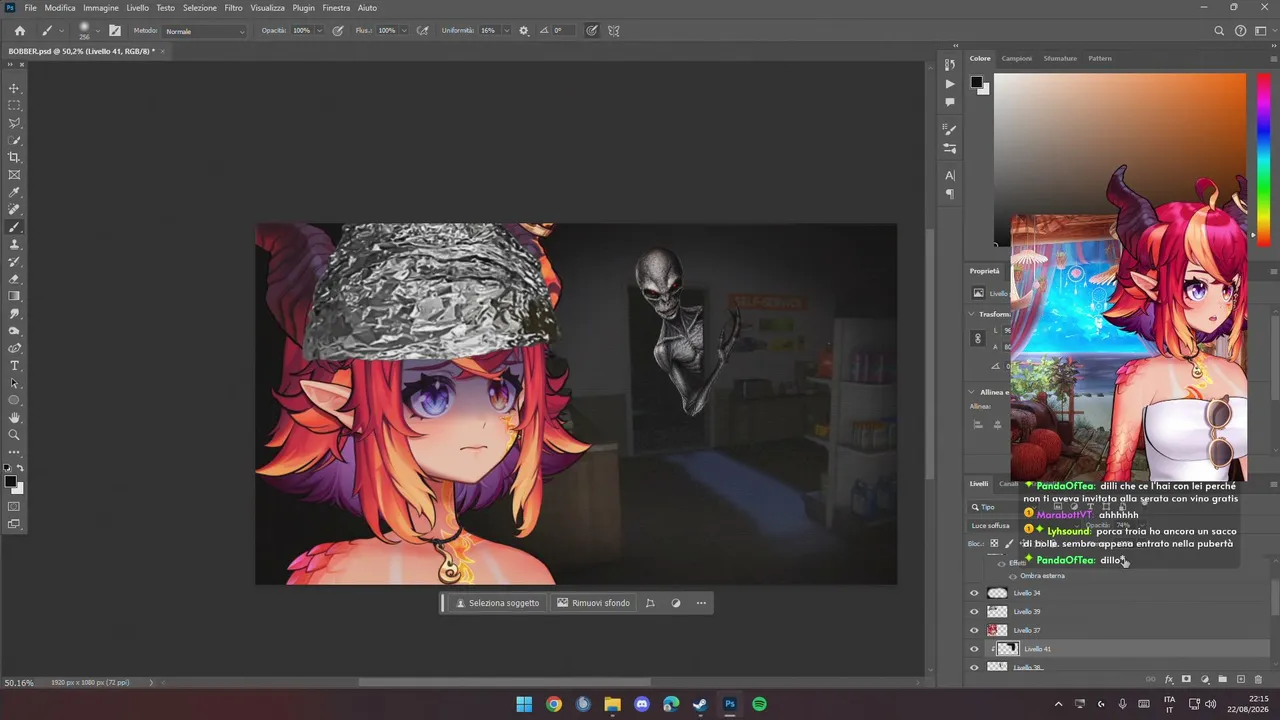
Task: Open the Immagine menu
Action: (101, 8)
